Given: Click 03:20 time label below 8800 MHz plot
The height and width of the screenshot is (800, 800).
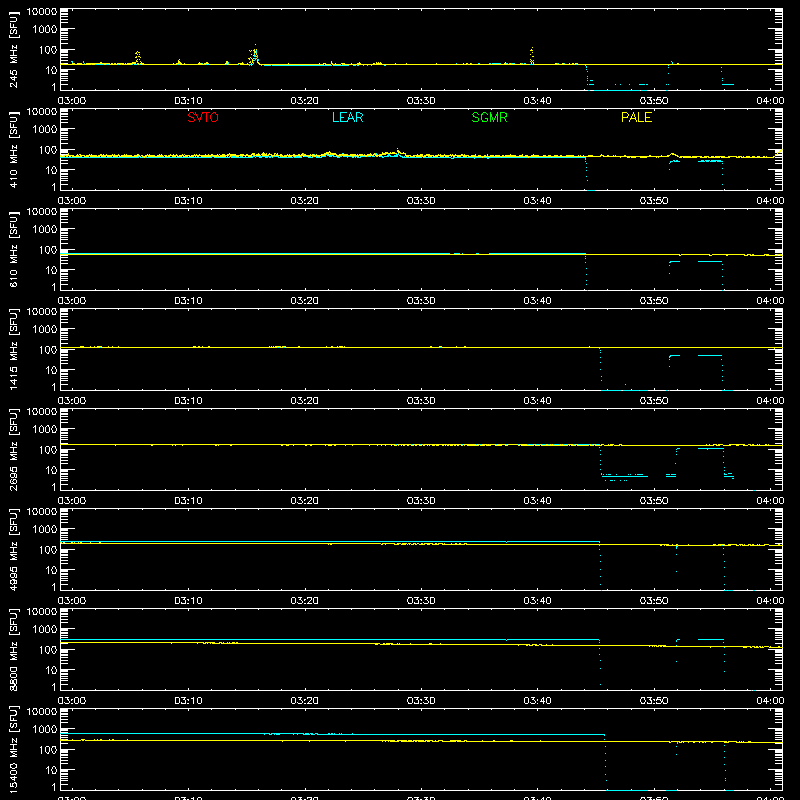Looking at the screenshot, I should 305,701.
